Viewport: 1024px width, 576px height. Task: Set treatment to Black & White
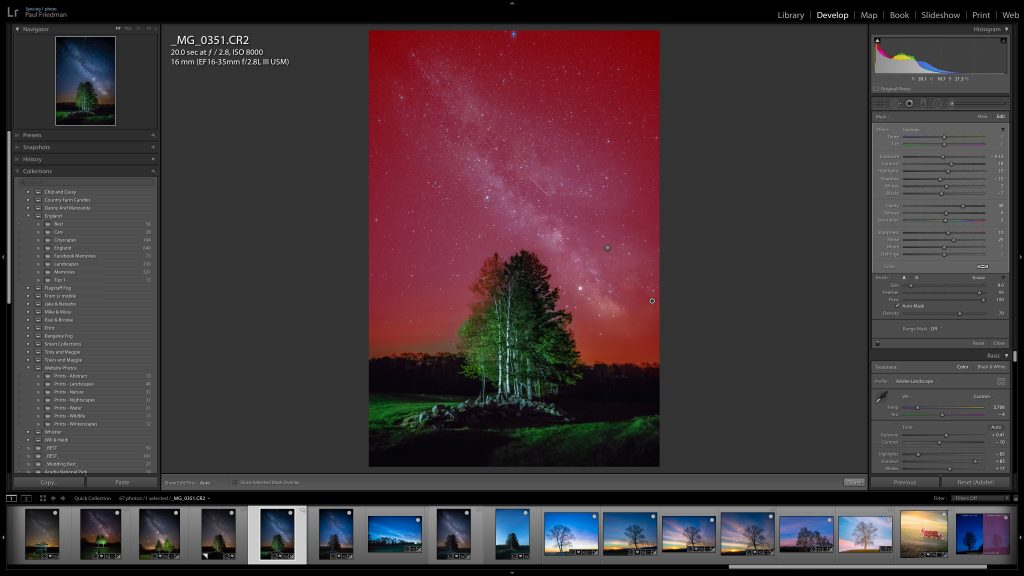click(x=992, y=367)
